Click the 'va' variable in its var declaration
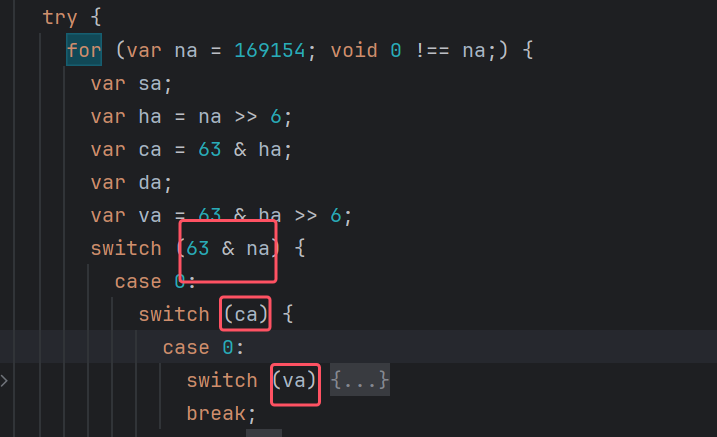This screenshot has height=437, width=717. (x=150, y=216)
